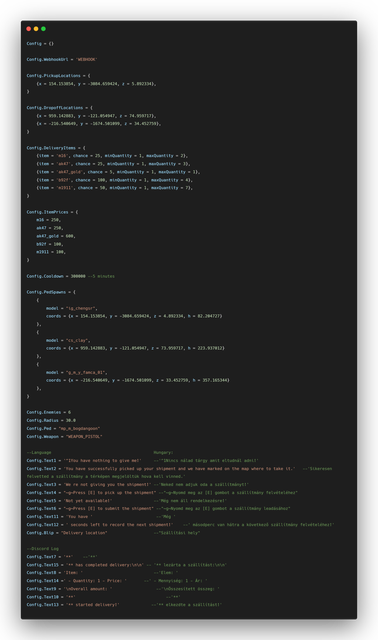Click the 'm1911 = 100' price line

click(51, 252)
